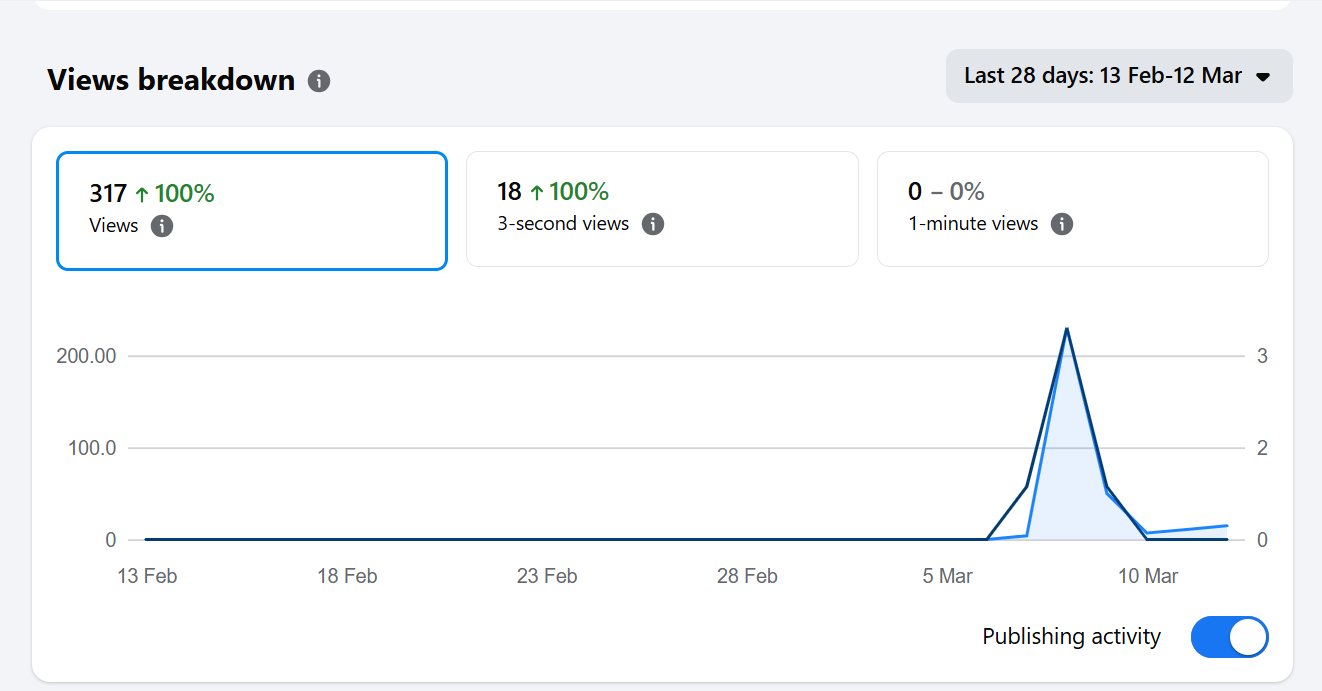Click the chart peak data point

(x=1067, y=329)
